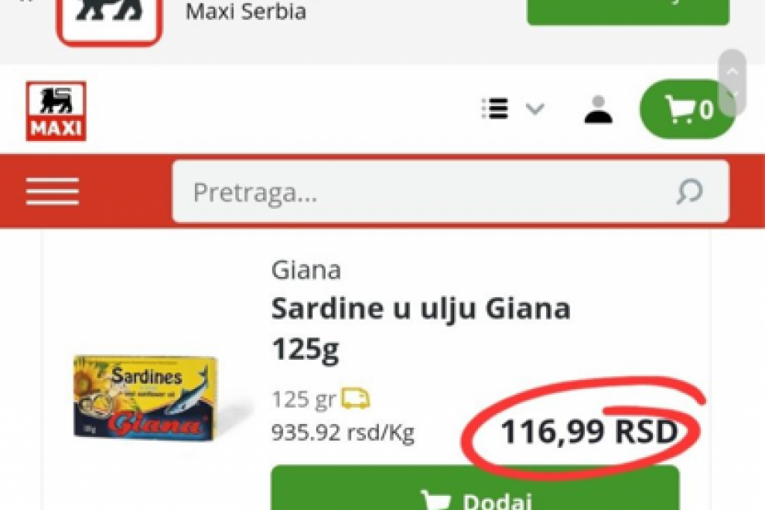Click the green button in top banner
This screenshot has height=510, width=765.
pyautogui.click(x=628, y=11)
